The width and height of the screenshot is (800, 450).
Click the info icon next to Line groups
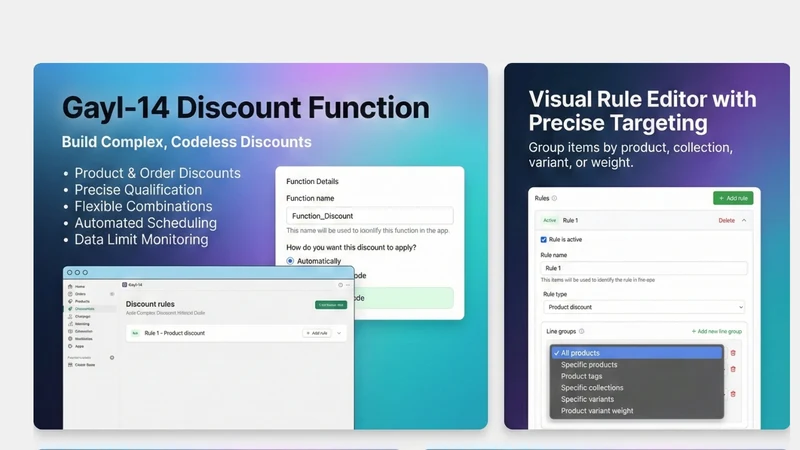coord(582,331)
